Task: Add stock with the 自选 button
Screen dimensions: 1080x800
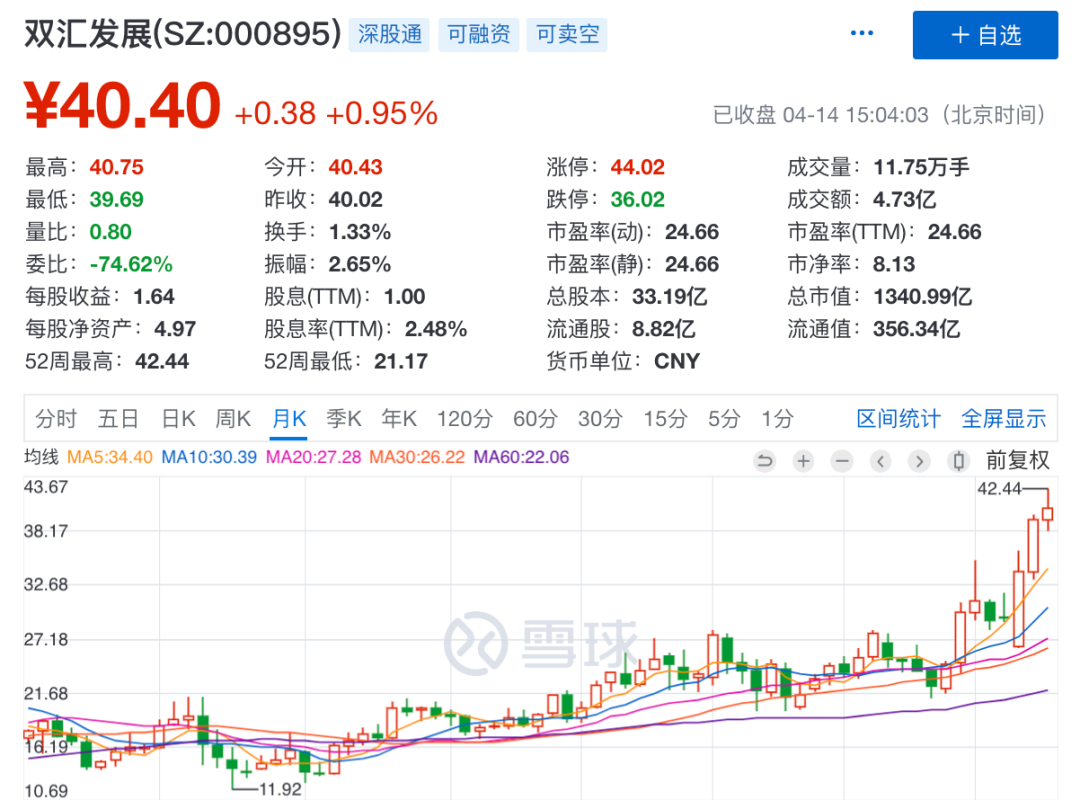Action: coord(985,35)
